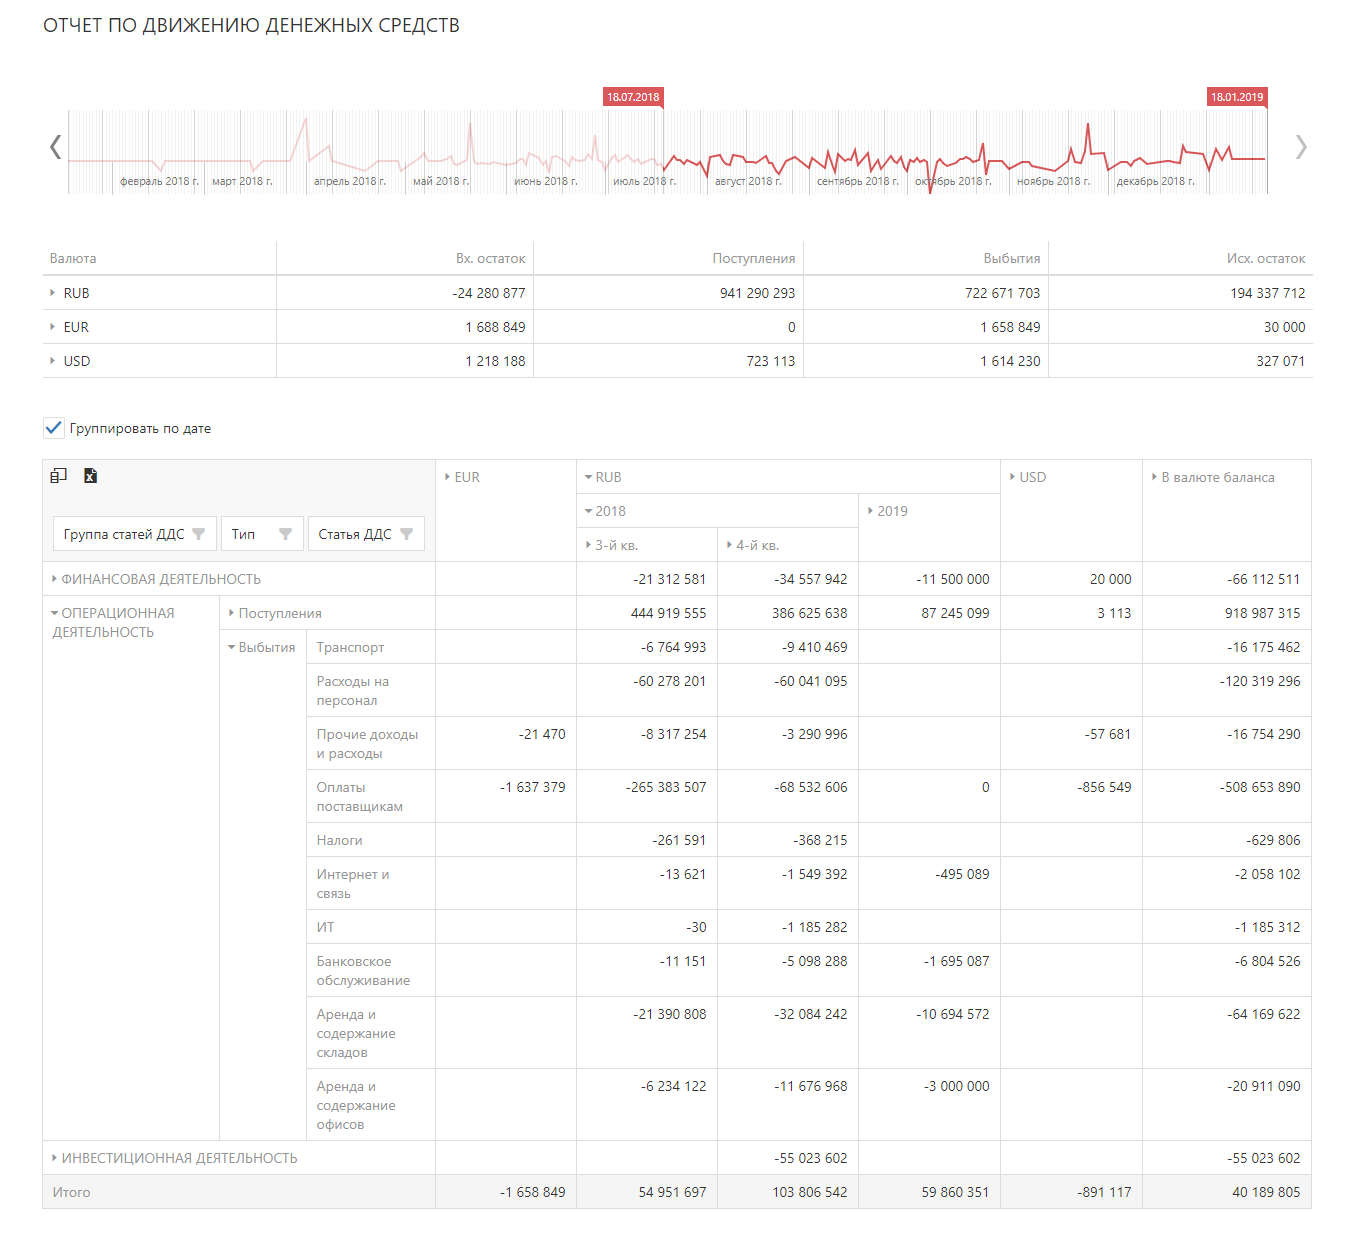Toggle Группировать по дате checkbox
Image resolution: width=1352 pixels, height=1238 pixels.
point(54,428)
